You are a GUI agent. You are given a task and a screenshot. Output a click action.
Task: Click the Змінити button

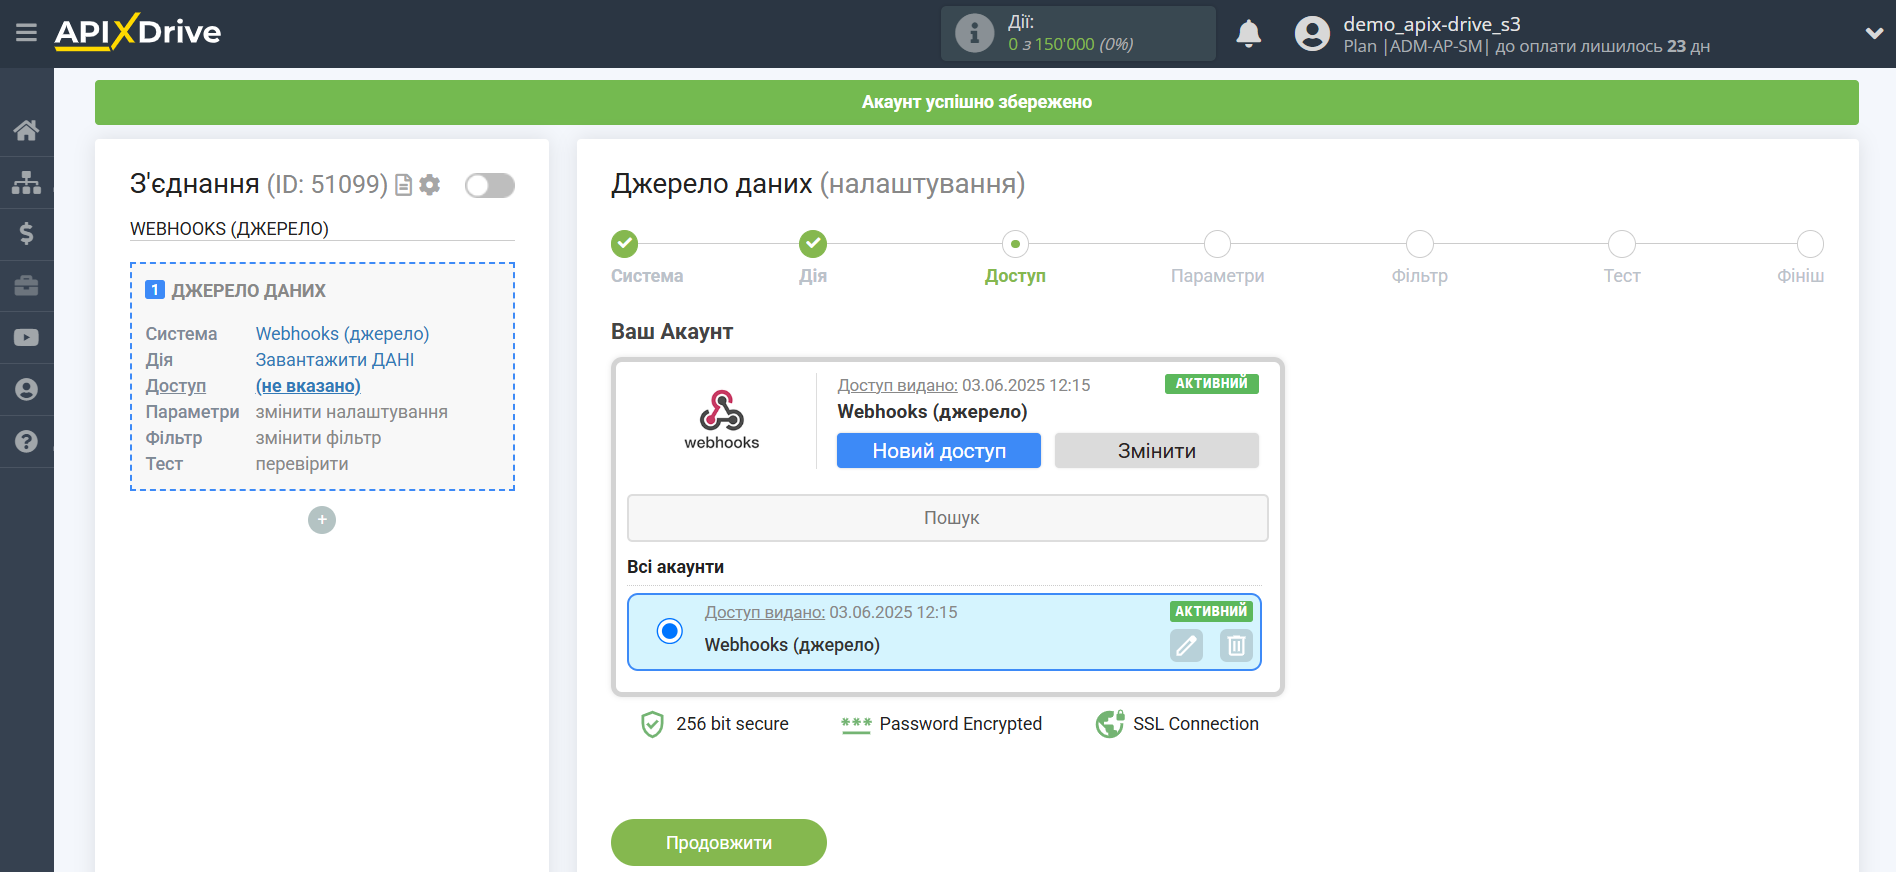pyautogui.click(x=1157, y=451)
